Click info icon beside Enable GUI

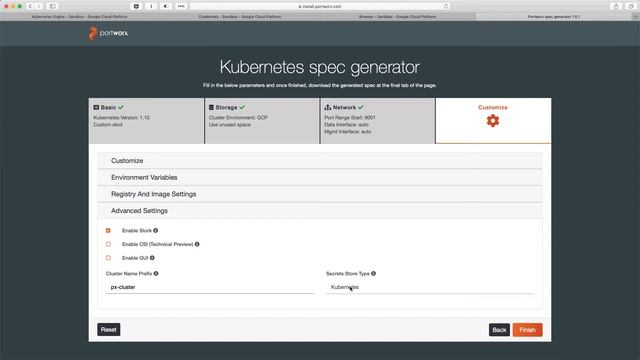[x=152, y=258]
